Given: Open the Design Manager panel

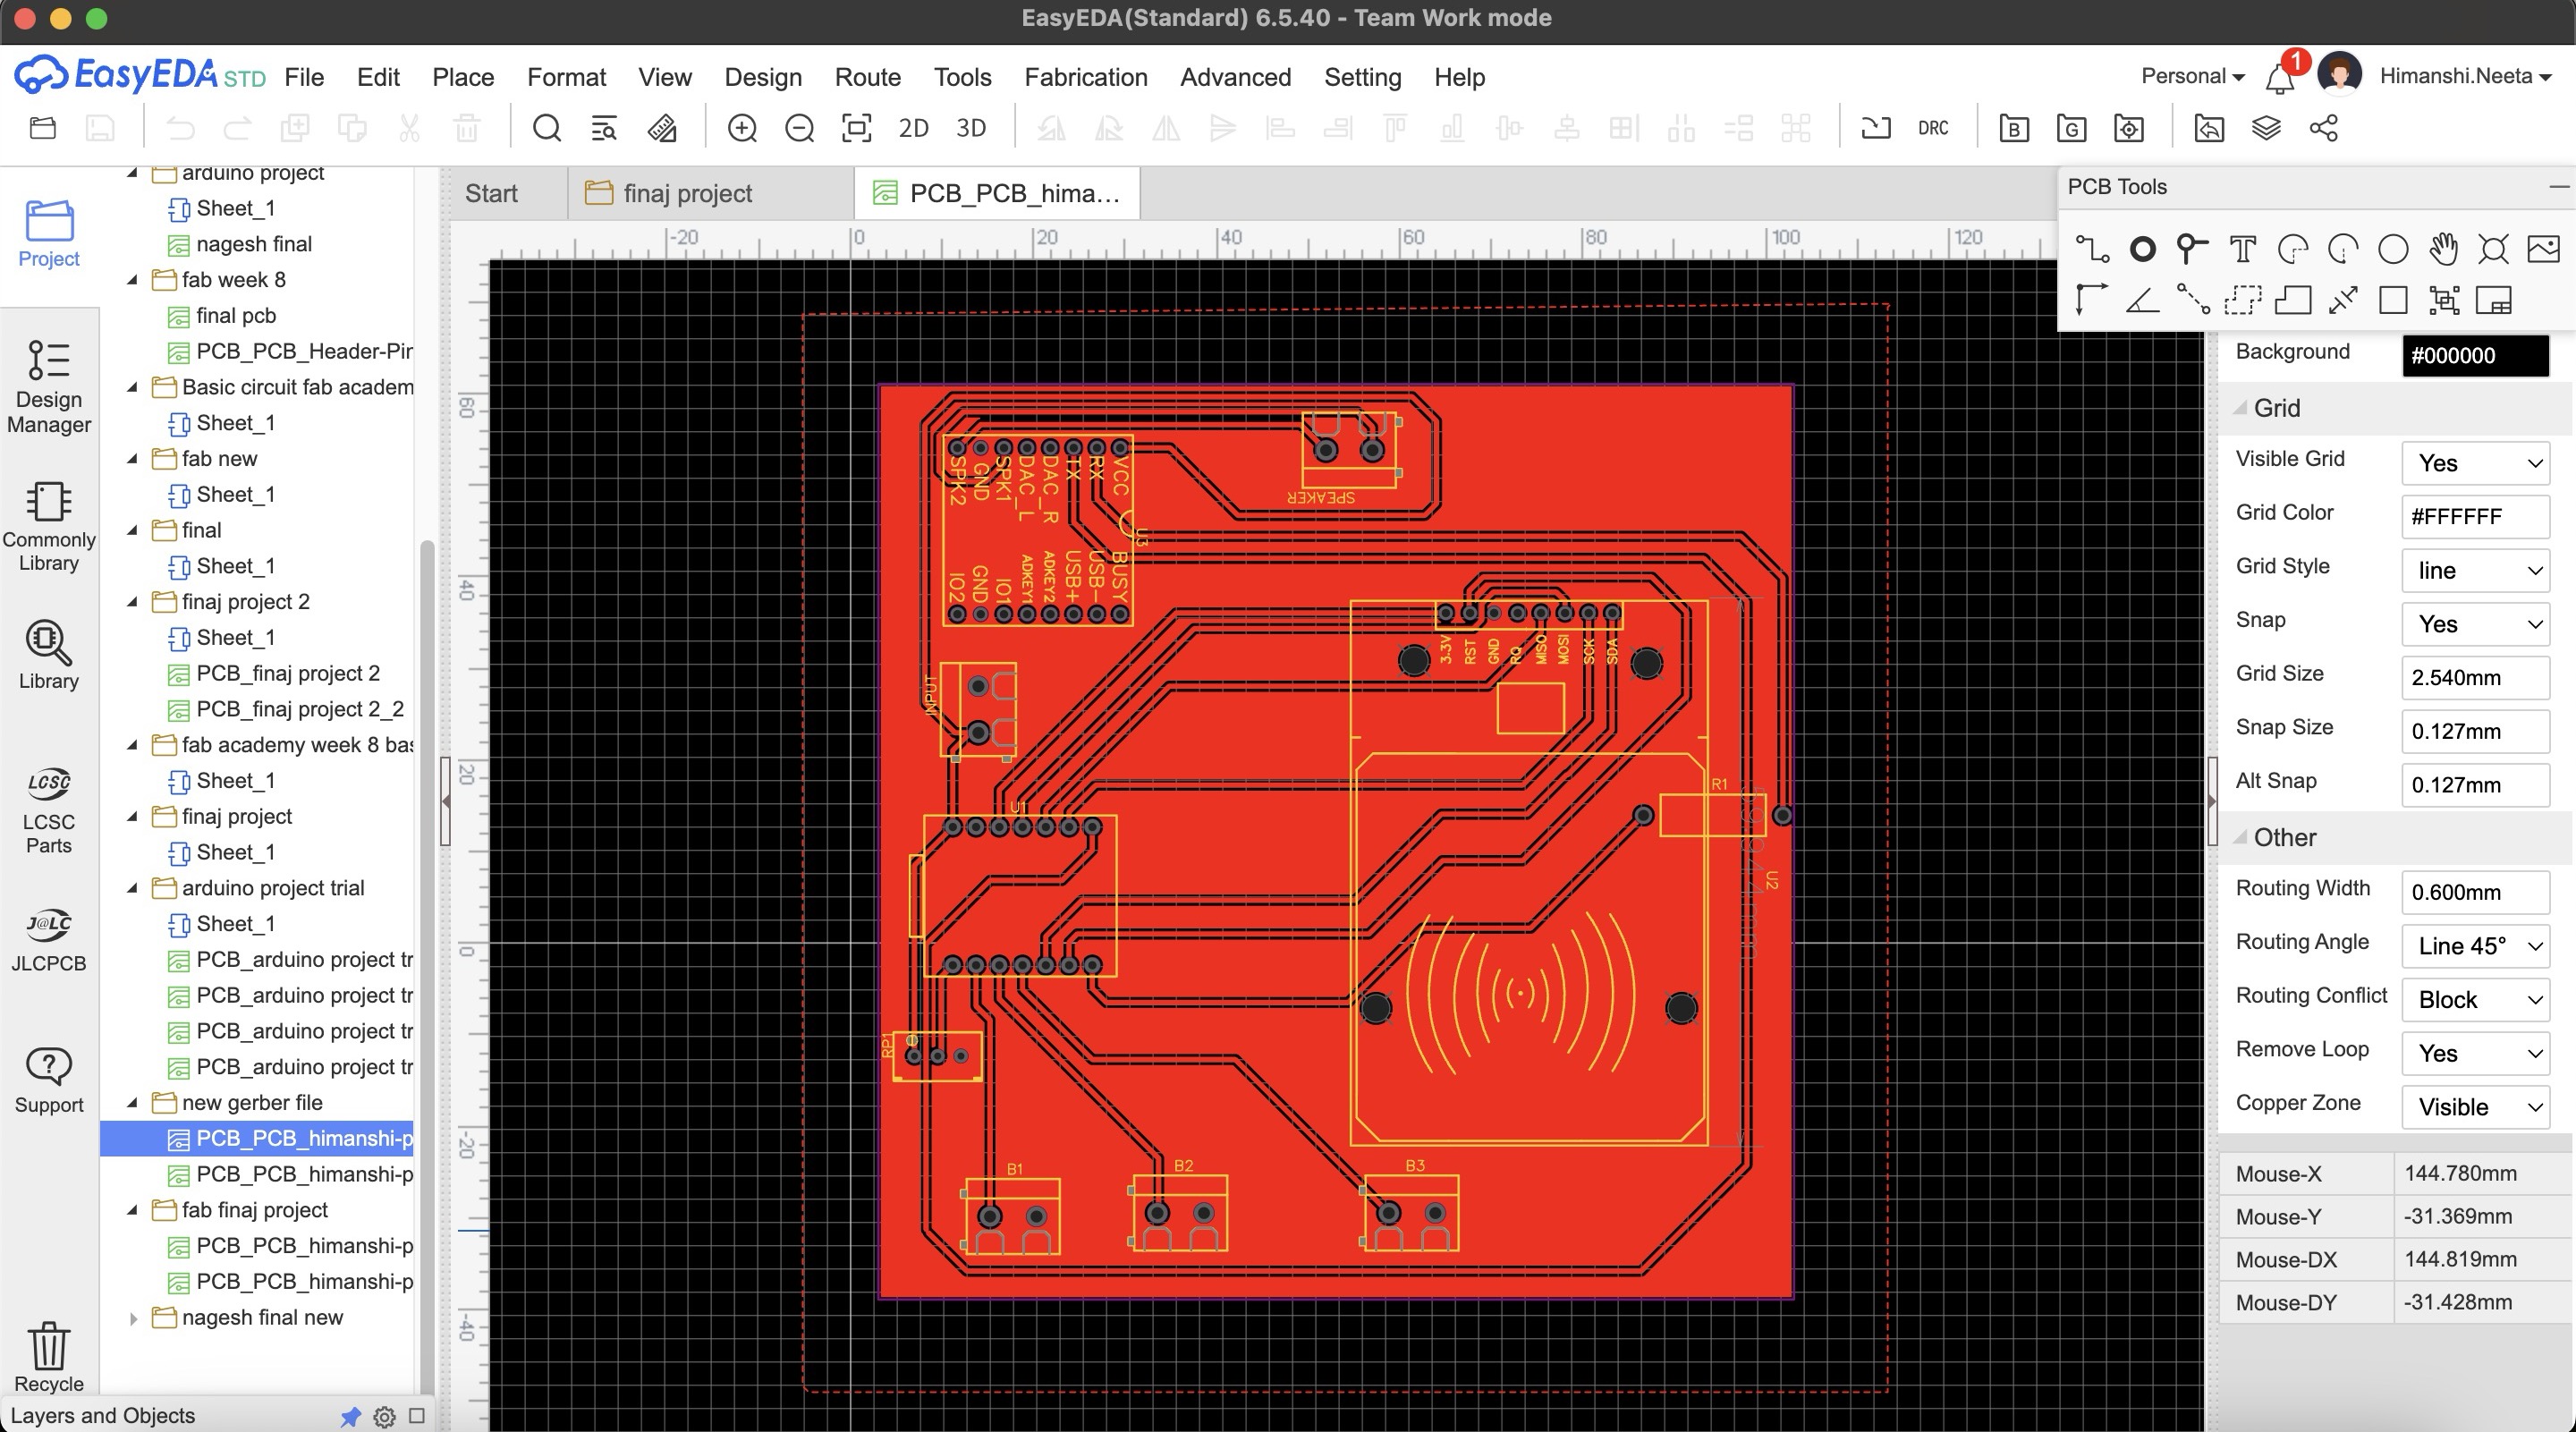Looking at the screenshot, I should click(48, 386).
